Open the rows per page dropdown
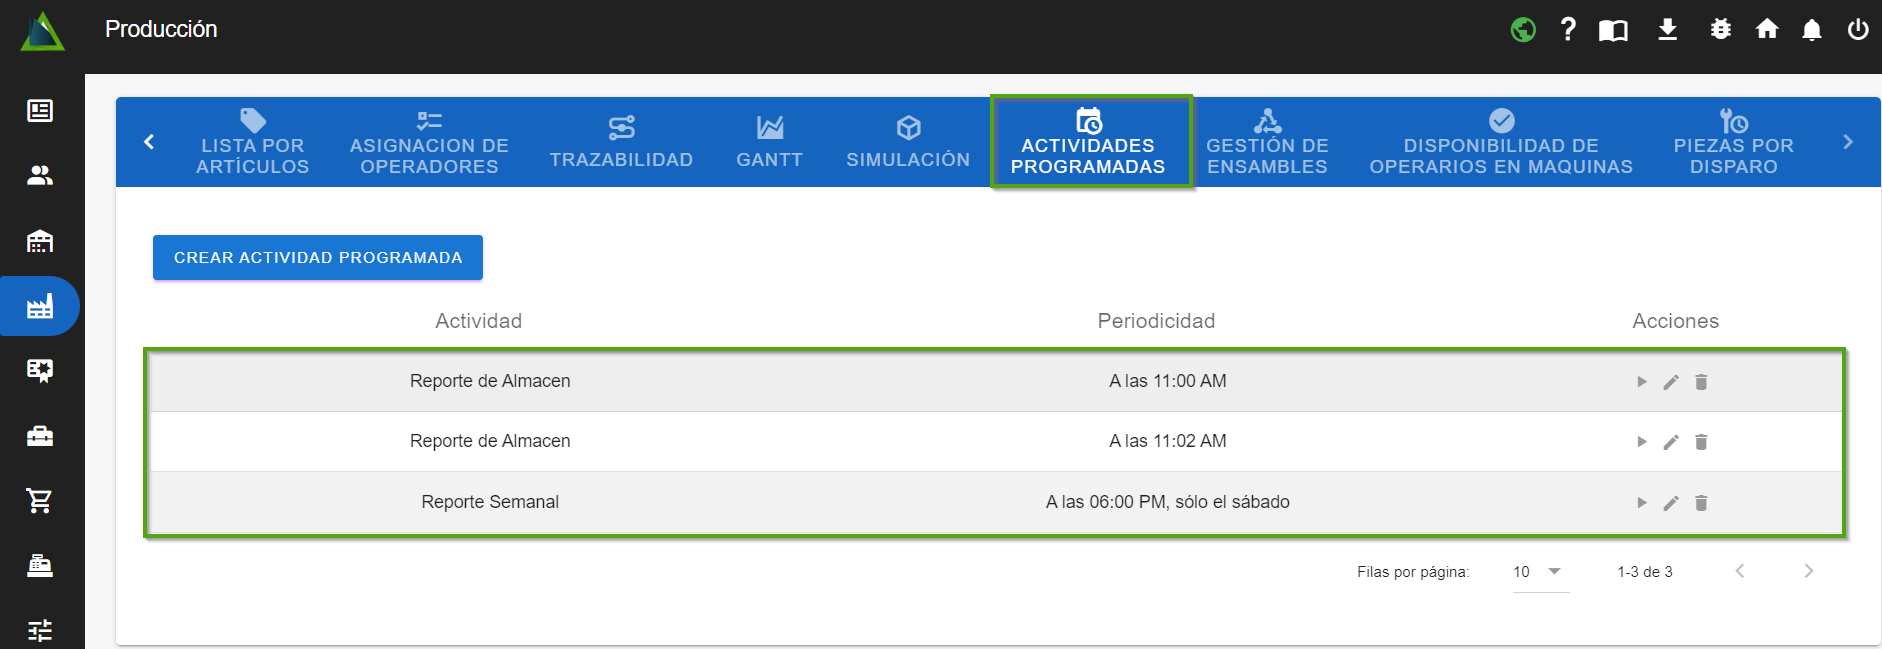Image resolution: width=1882 pixels, height=649 pixels. pos(1540,572)
